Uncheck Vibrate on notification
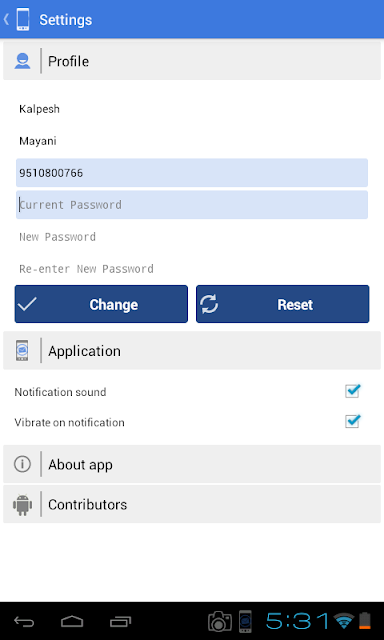The width and height of the screenshot is (384, 640). 352,421
